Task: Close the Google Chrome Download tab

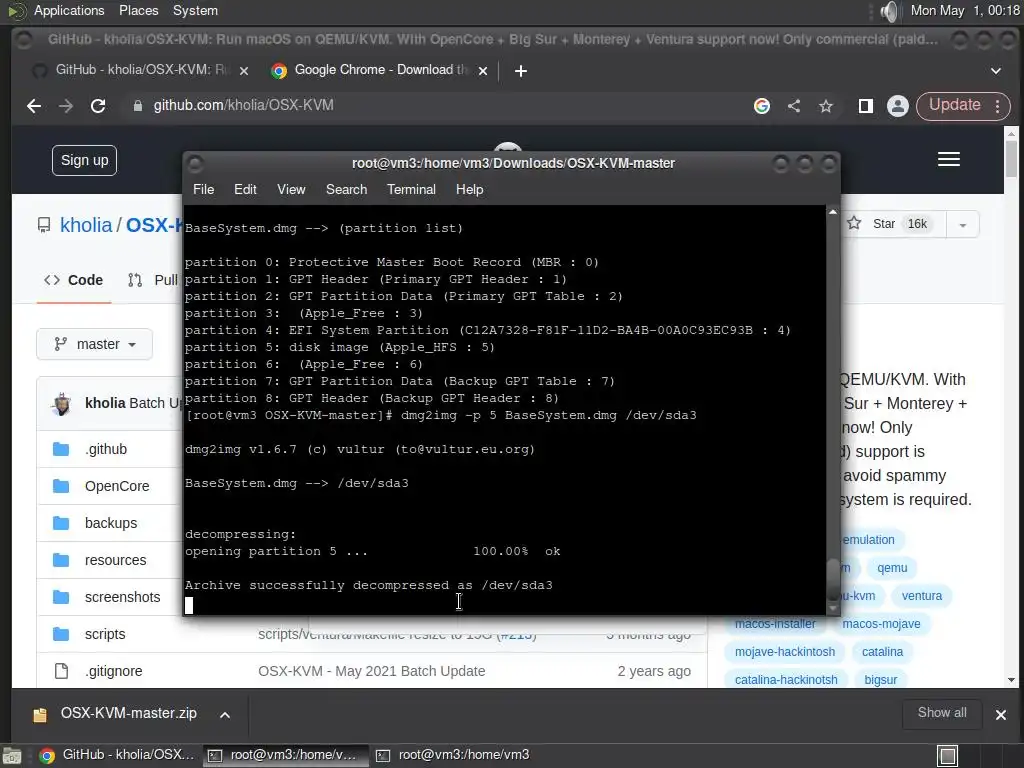Action: click(483, 71)
